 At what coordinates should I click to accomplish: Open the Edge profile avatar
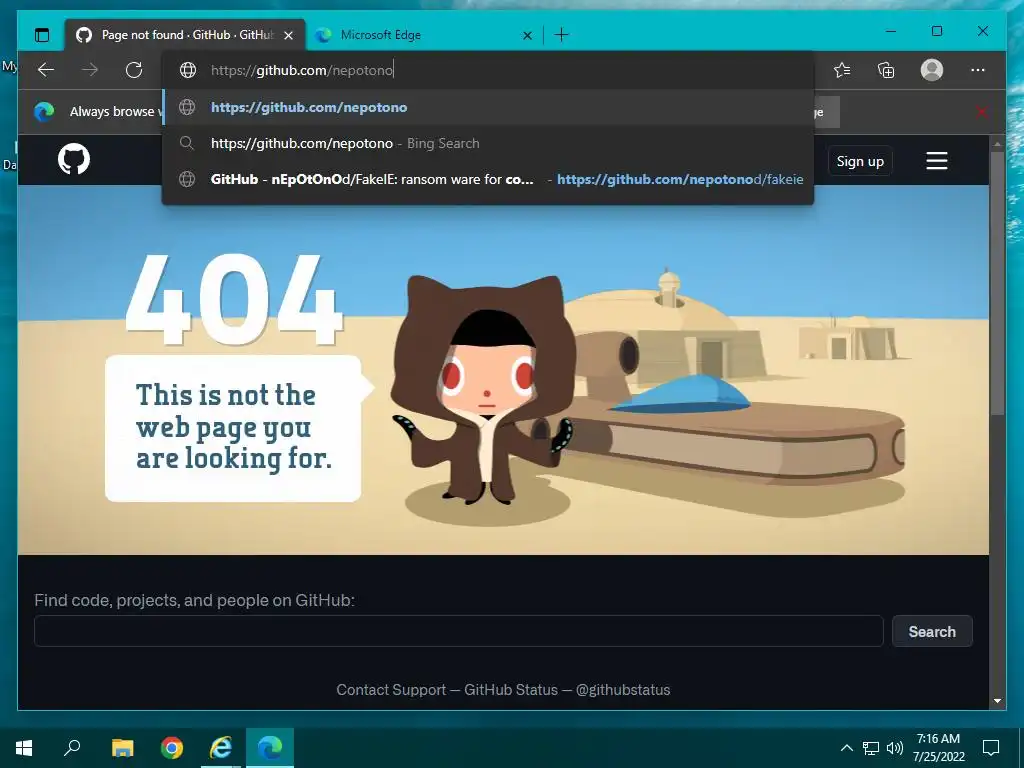[x=932, y=70]
